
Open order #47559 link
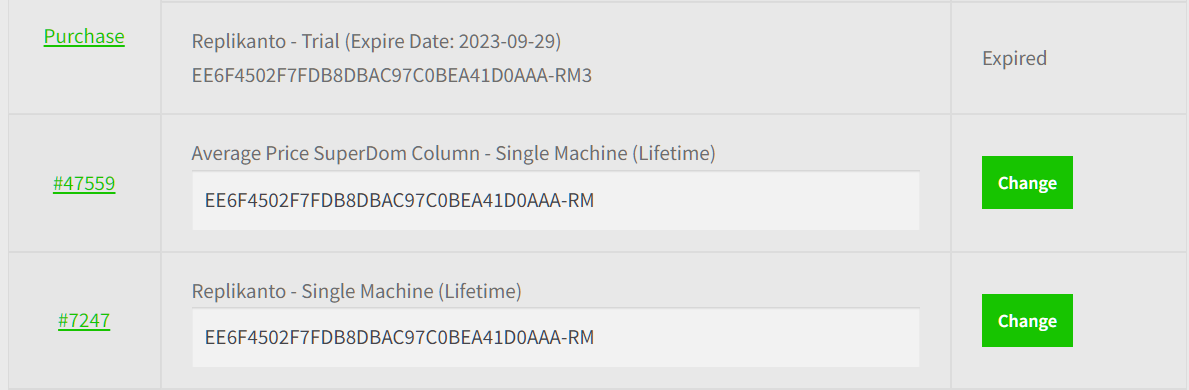tap(84, 183)
